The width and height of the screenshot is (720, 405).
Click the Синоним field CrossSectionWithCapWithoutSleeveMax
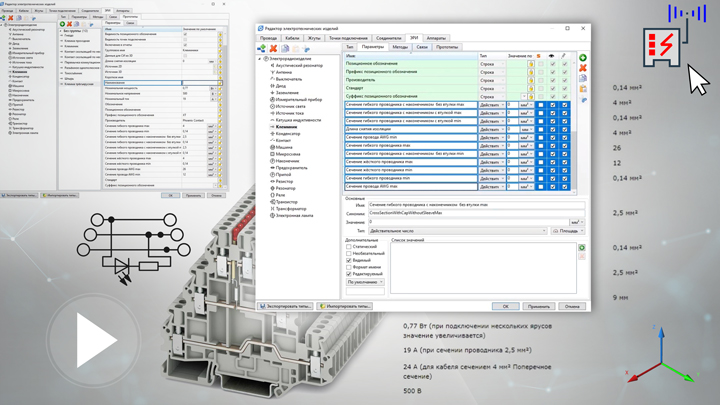coord(477,213)
